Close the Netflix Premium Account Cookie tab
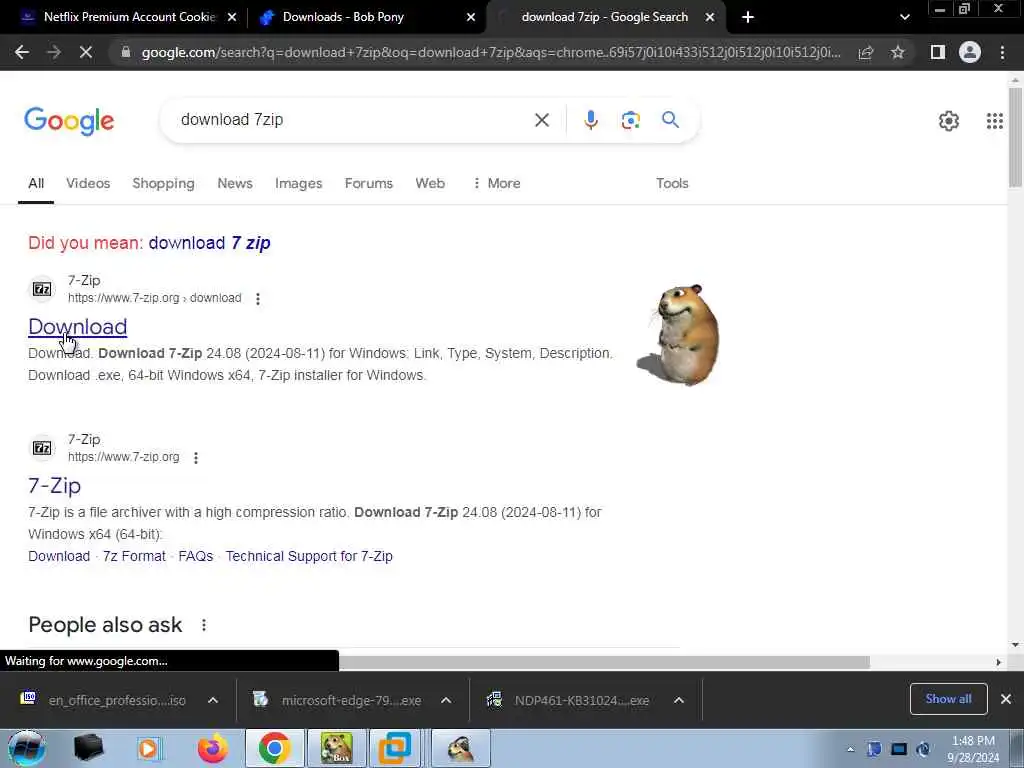 tap(232, 17)
